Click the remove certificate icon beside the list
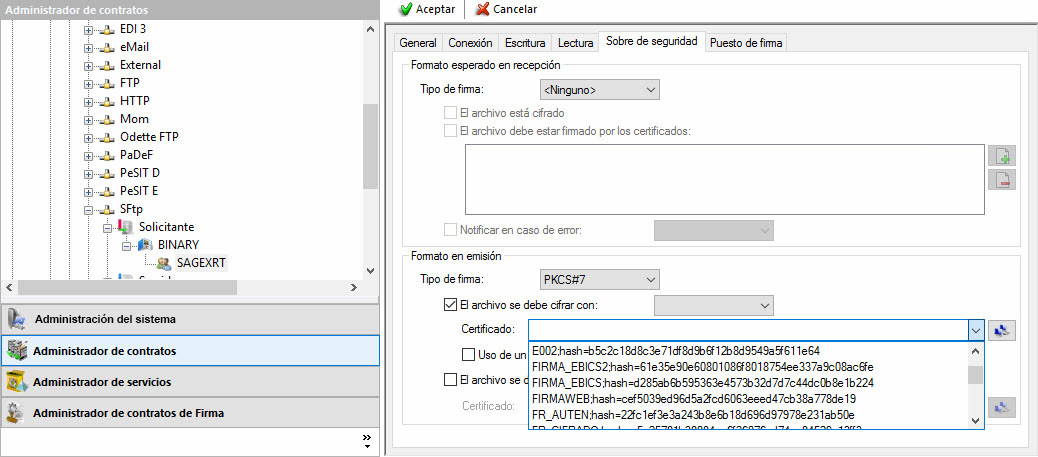The height and width of the screenshot is (457, 1038). (1002, 180)
